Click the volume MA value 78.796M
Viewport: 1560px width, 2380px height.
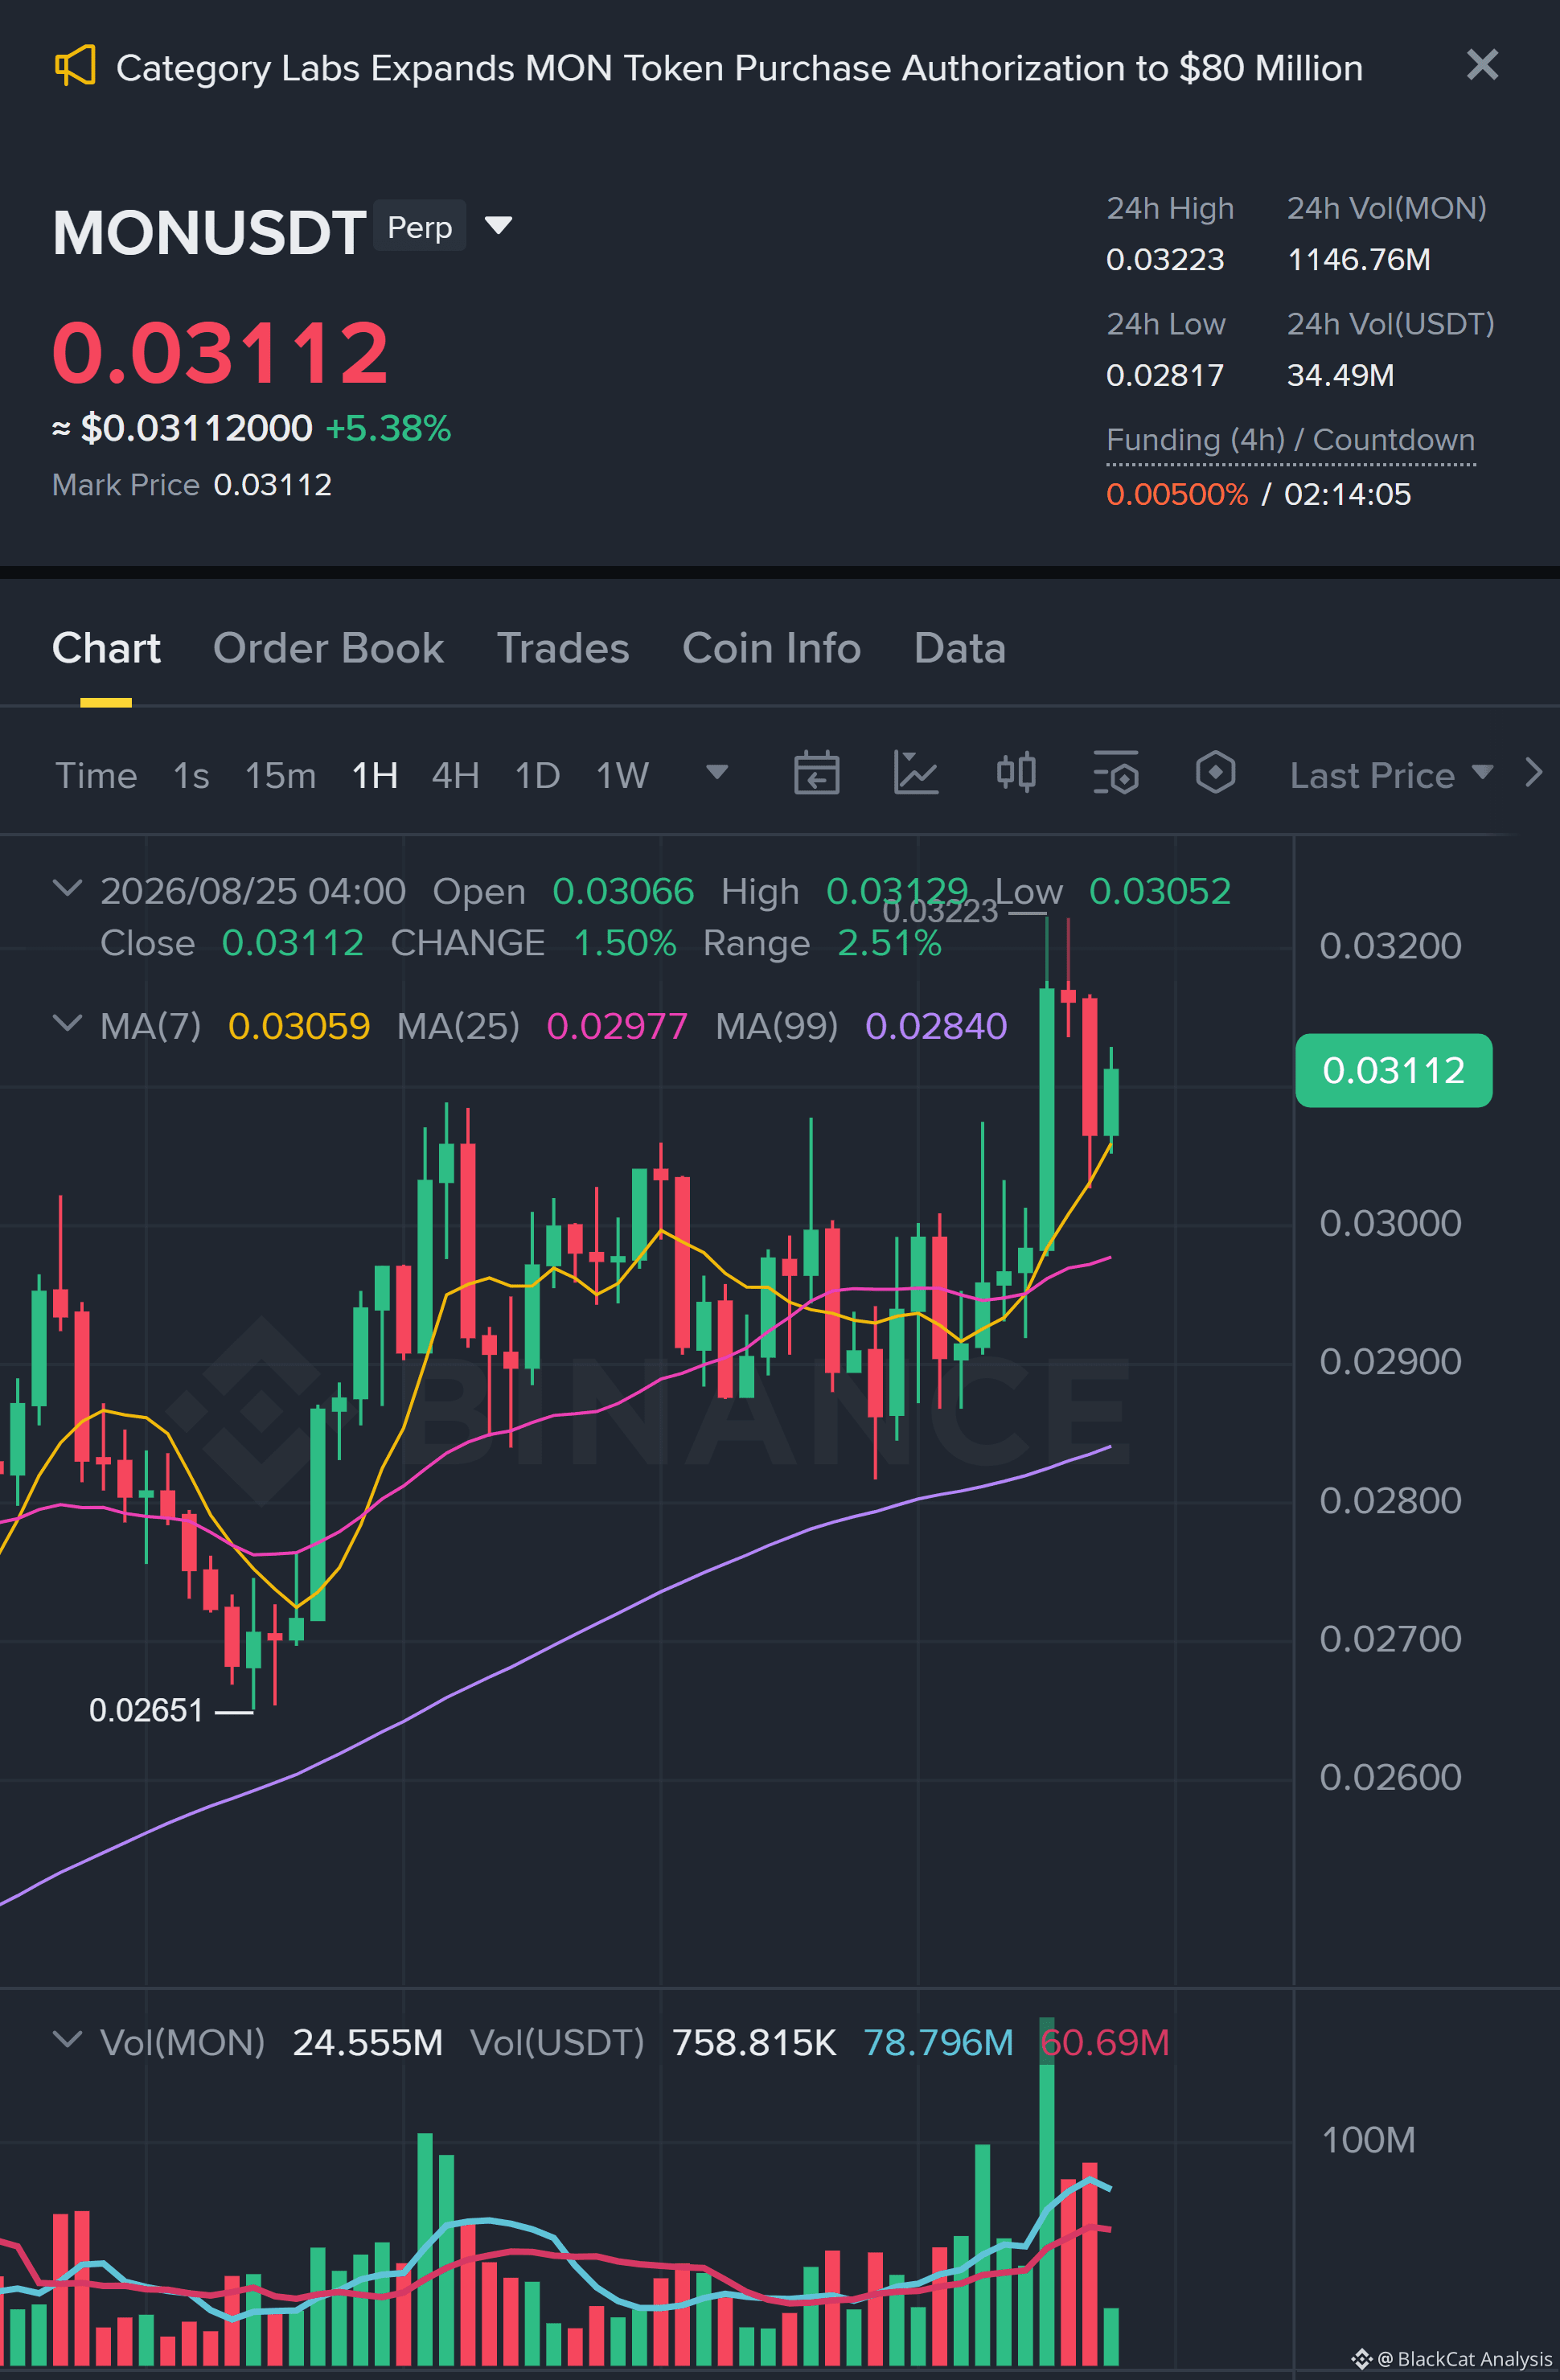click(938, 2042)
